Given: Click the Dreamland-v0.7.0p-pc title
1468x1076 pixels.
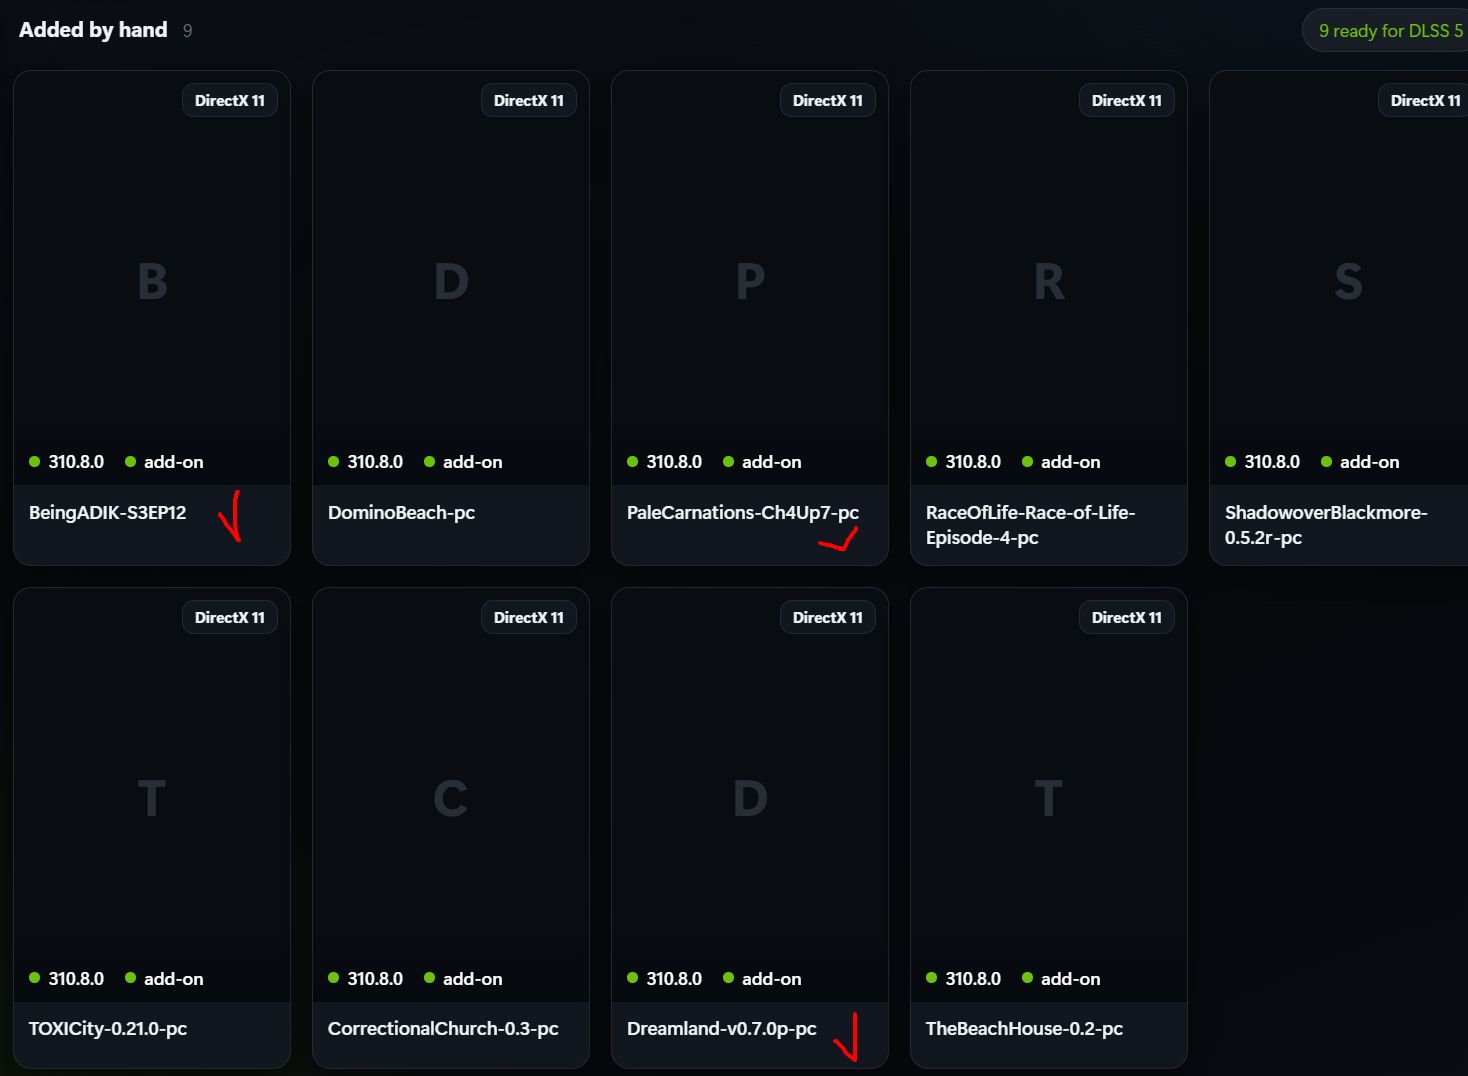Looking at the screenshot, I should click(x=721, y=1028).
